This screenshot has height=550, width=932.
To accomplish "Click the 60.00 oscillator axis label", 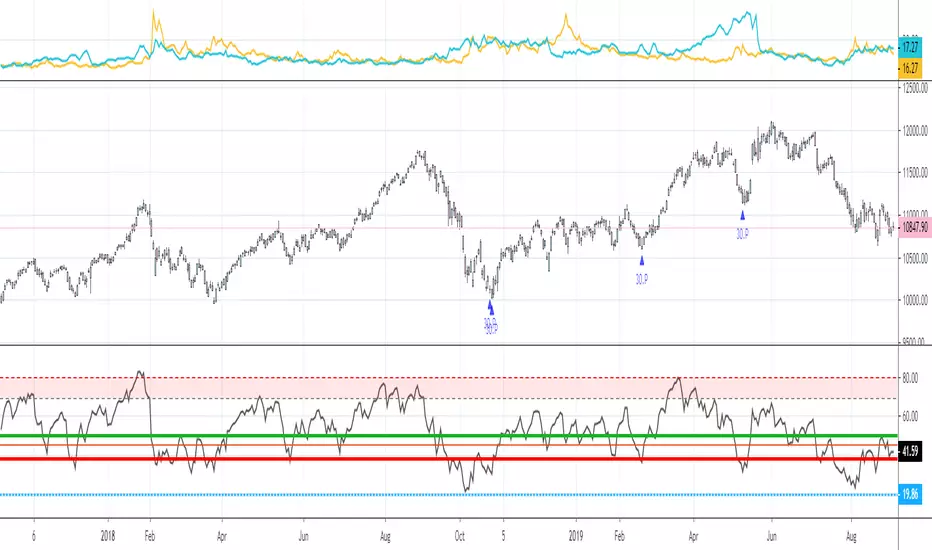I will tap(910, 416).
